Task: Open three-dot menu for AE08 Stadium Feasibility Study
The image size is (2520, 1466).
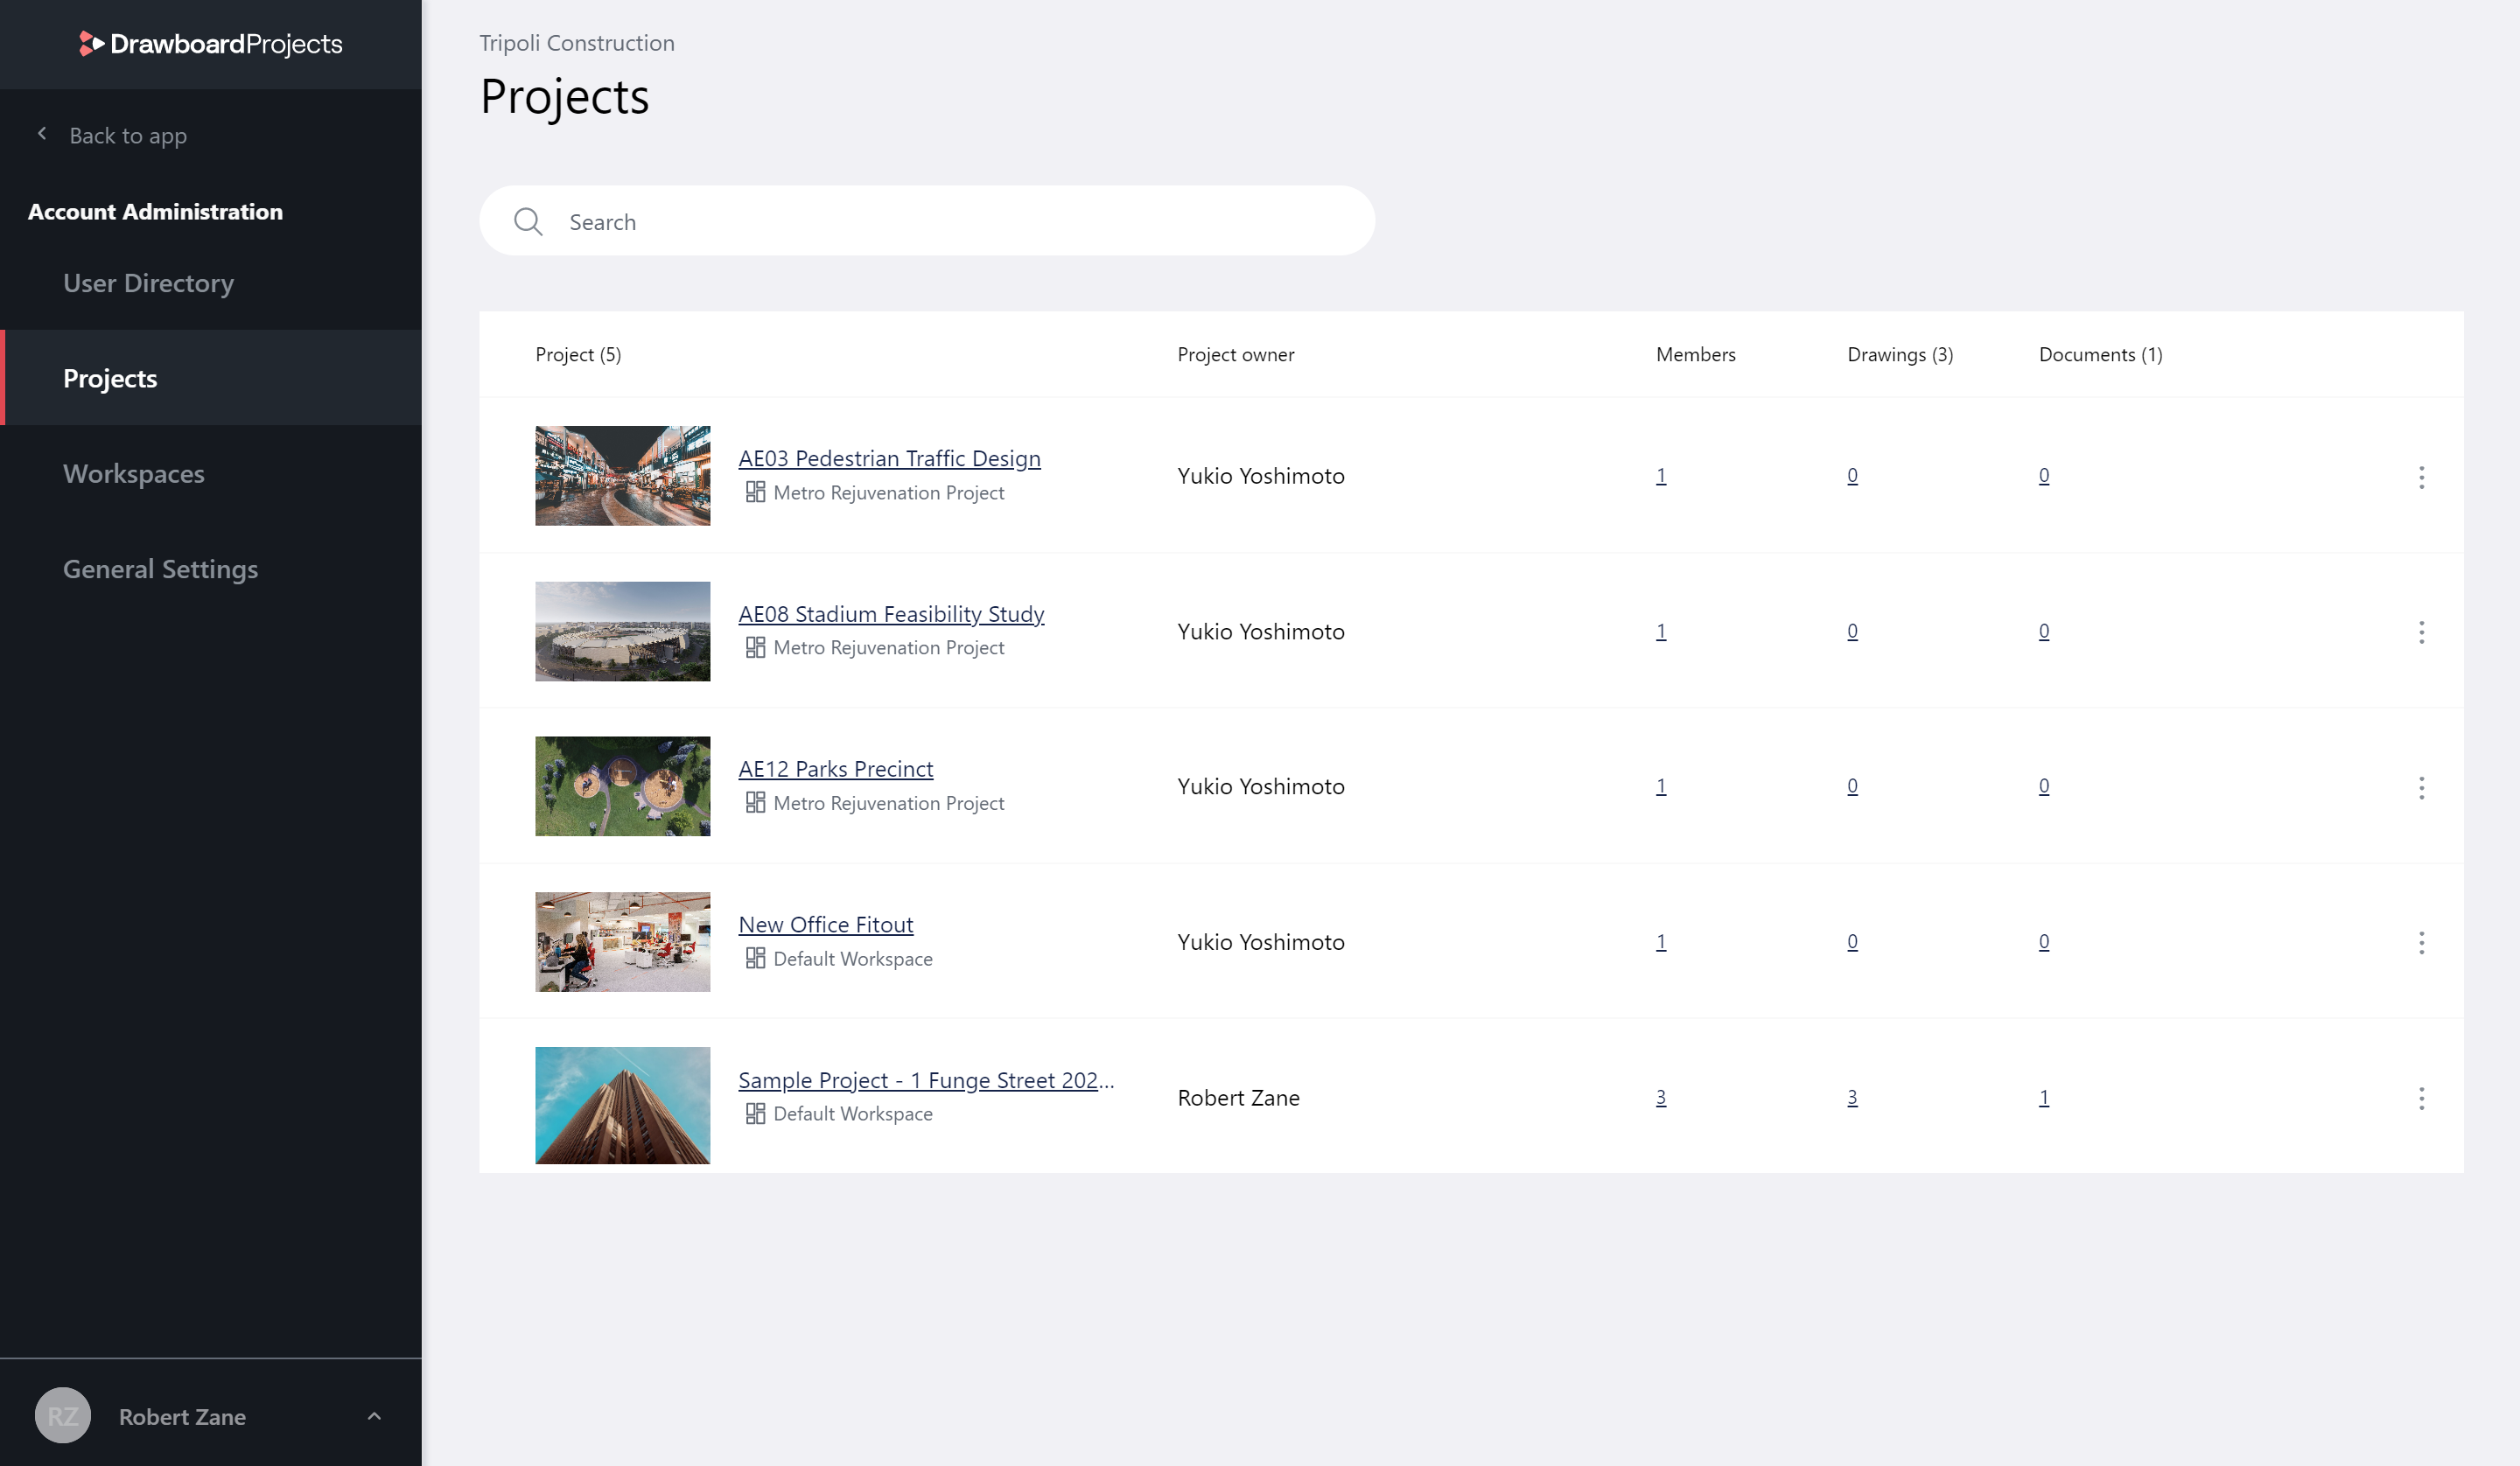Action: (x=2420, y=632)
